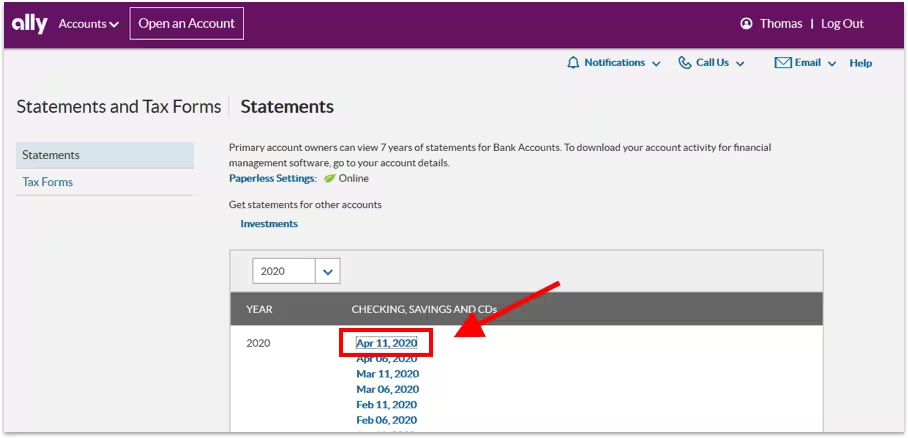
Task: Click the 2020 year cell in the table
Action: coord(258,344)
